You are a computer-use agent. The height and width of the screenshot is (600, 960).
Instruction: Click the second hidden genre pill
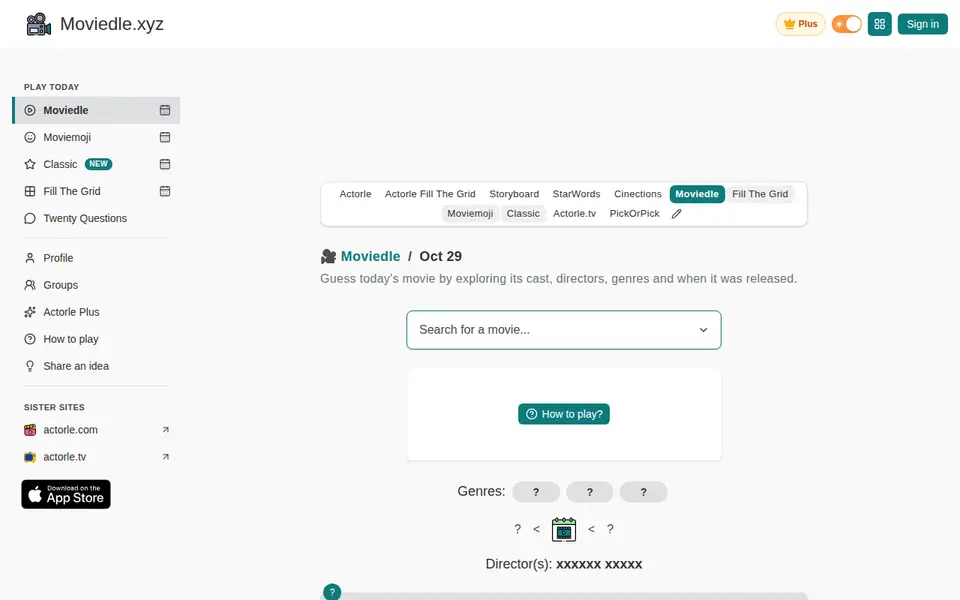click(590, 492)
